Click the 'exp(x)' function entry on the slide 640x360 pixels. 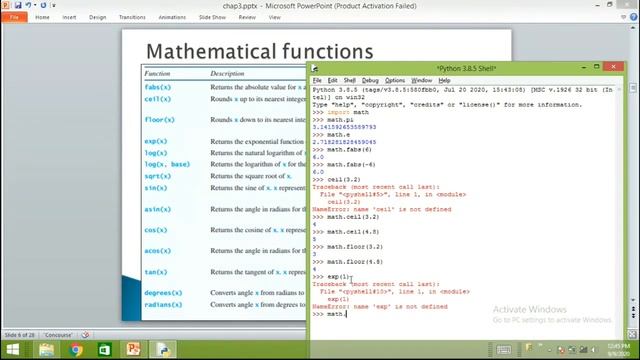point(156,141)
